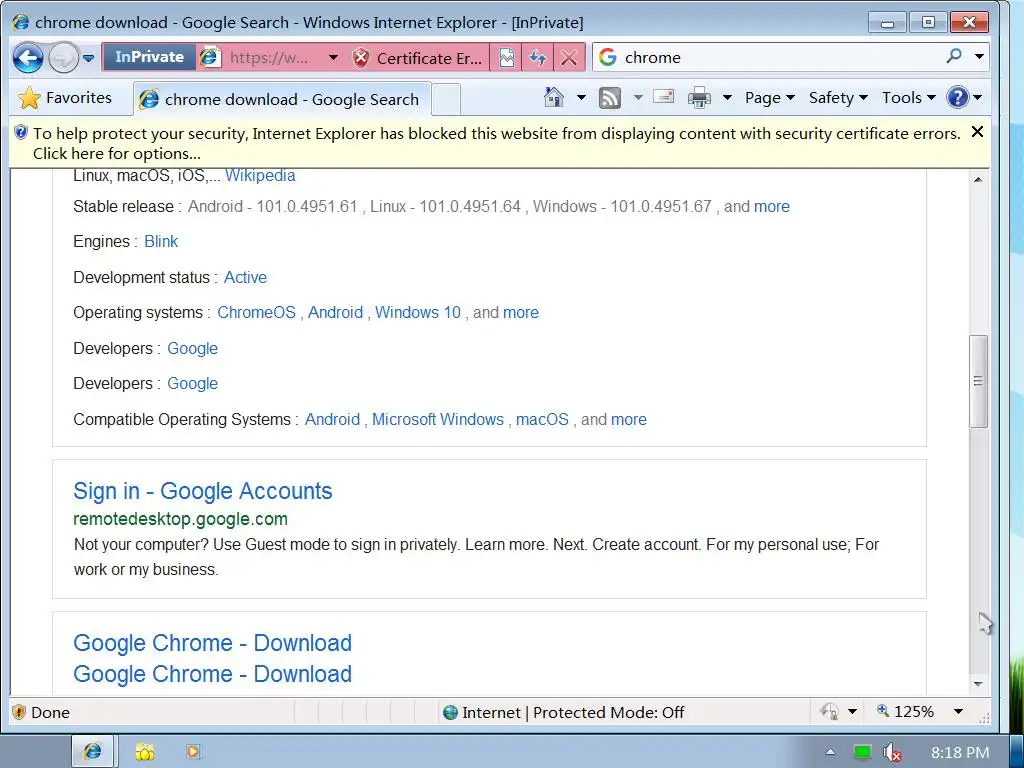Screen dimensions: 1024x768
Task: Click the status bar shield icon beside Done
Action: click(19, 712)
